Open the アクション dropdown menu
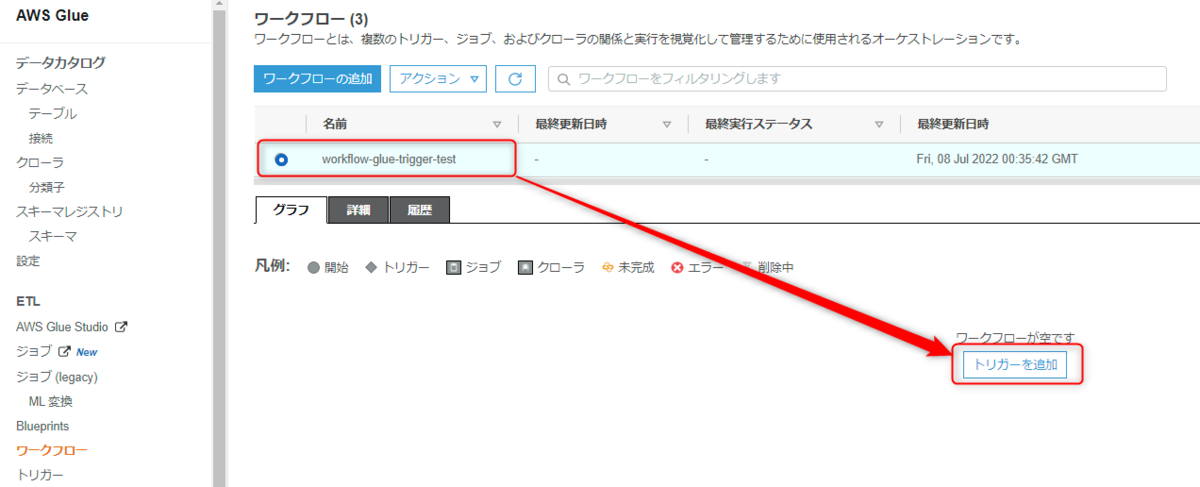 [x=437, y=79]
